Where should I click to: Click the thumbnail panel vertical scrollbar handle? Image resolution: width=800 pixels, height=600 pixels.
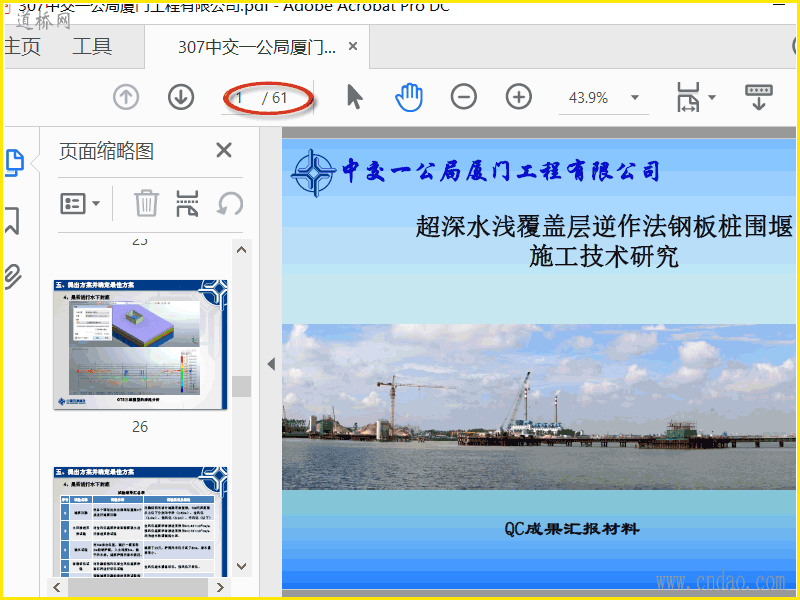pyautogui.click(x=241, y=386)
